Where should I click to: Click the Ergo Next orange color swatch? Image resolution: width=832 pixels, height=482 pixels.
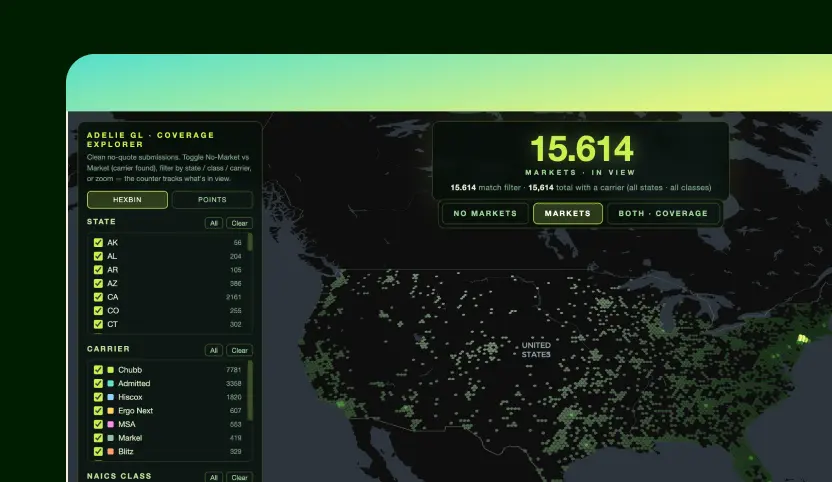pyautogui.click(x=111, y=411)
